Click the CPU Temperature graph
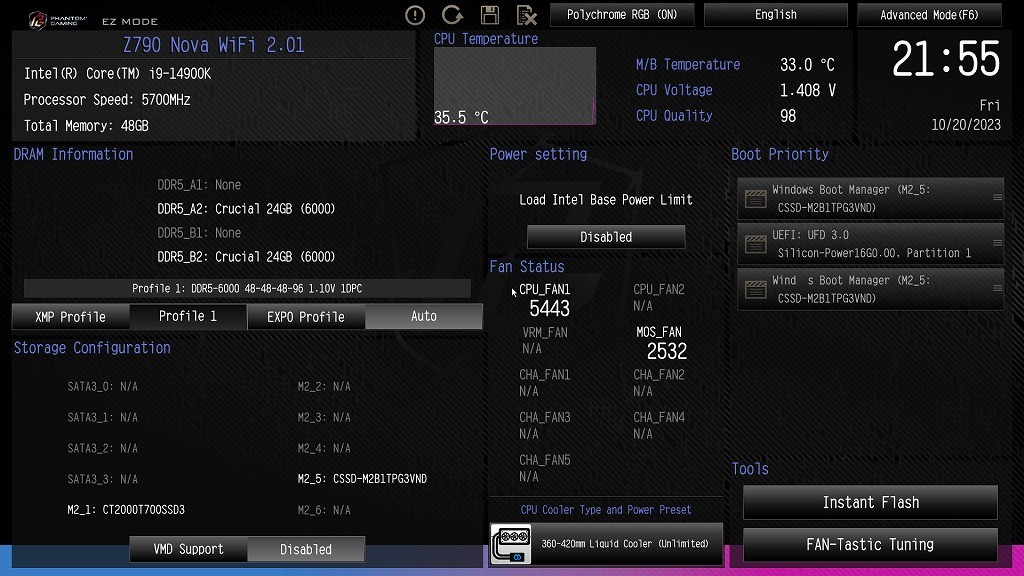The image size is (1024, 576). (x=515, y=86)
